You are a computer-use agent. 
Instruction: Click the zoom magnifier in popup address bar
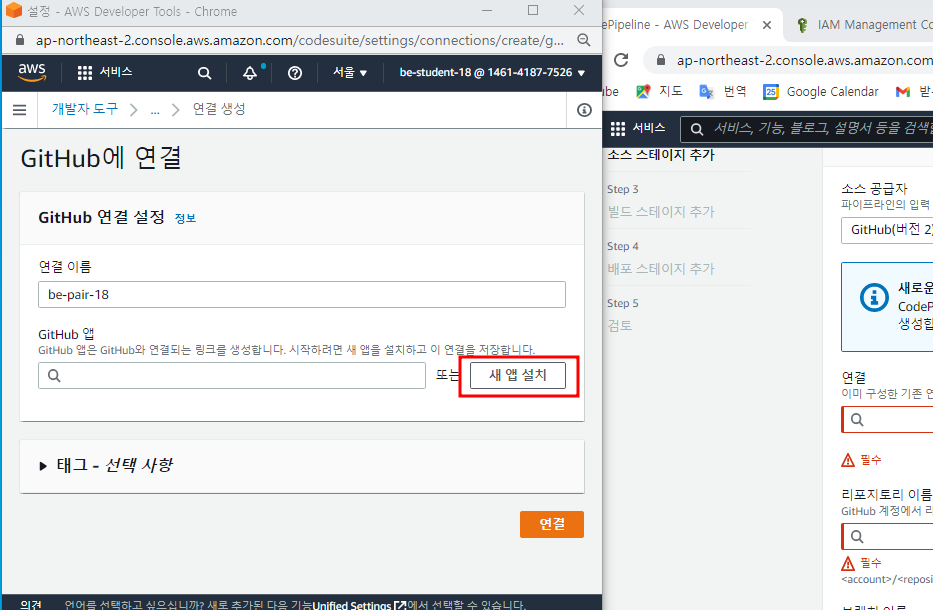click(x=584, y=40)
